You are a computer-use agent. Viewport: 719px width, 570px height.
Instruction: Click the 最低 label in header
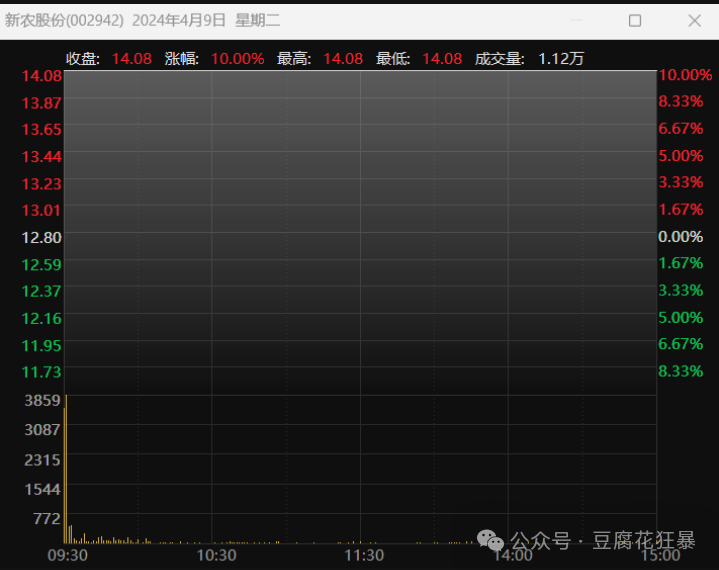[x=393, y=59]
